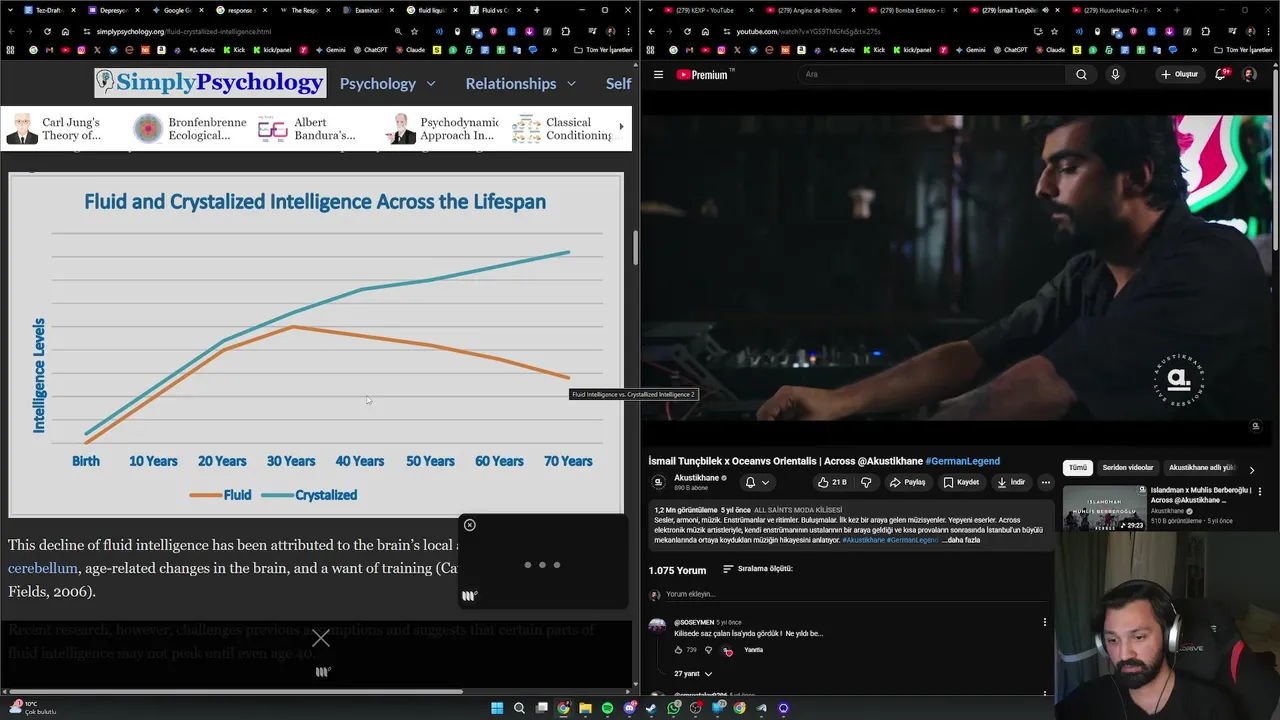Open Windows Start menu
This screenshot has height=720, width=1280.
497,708
